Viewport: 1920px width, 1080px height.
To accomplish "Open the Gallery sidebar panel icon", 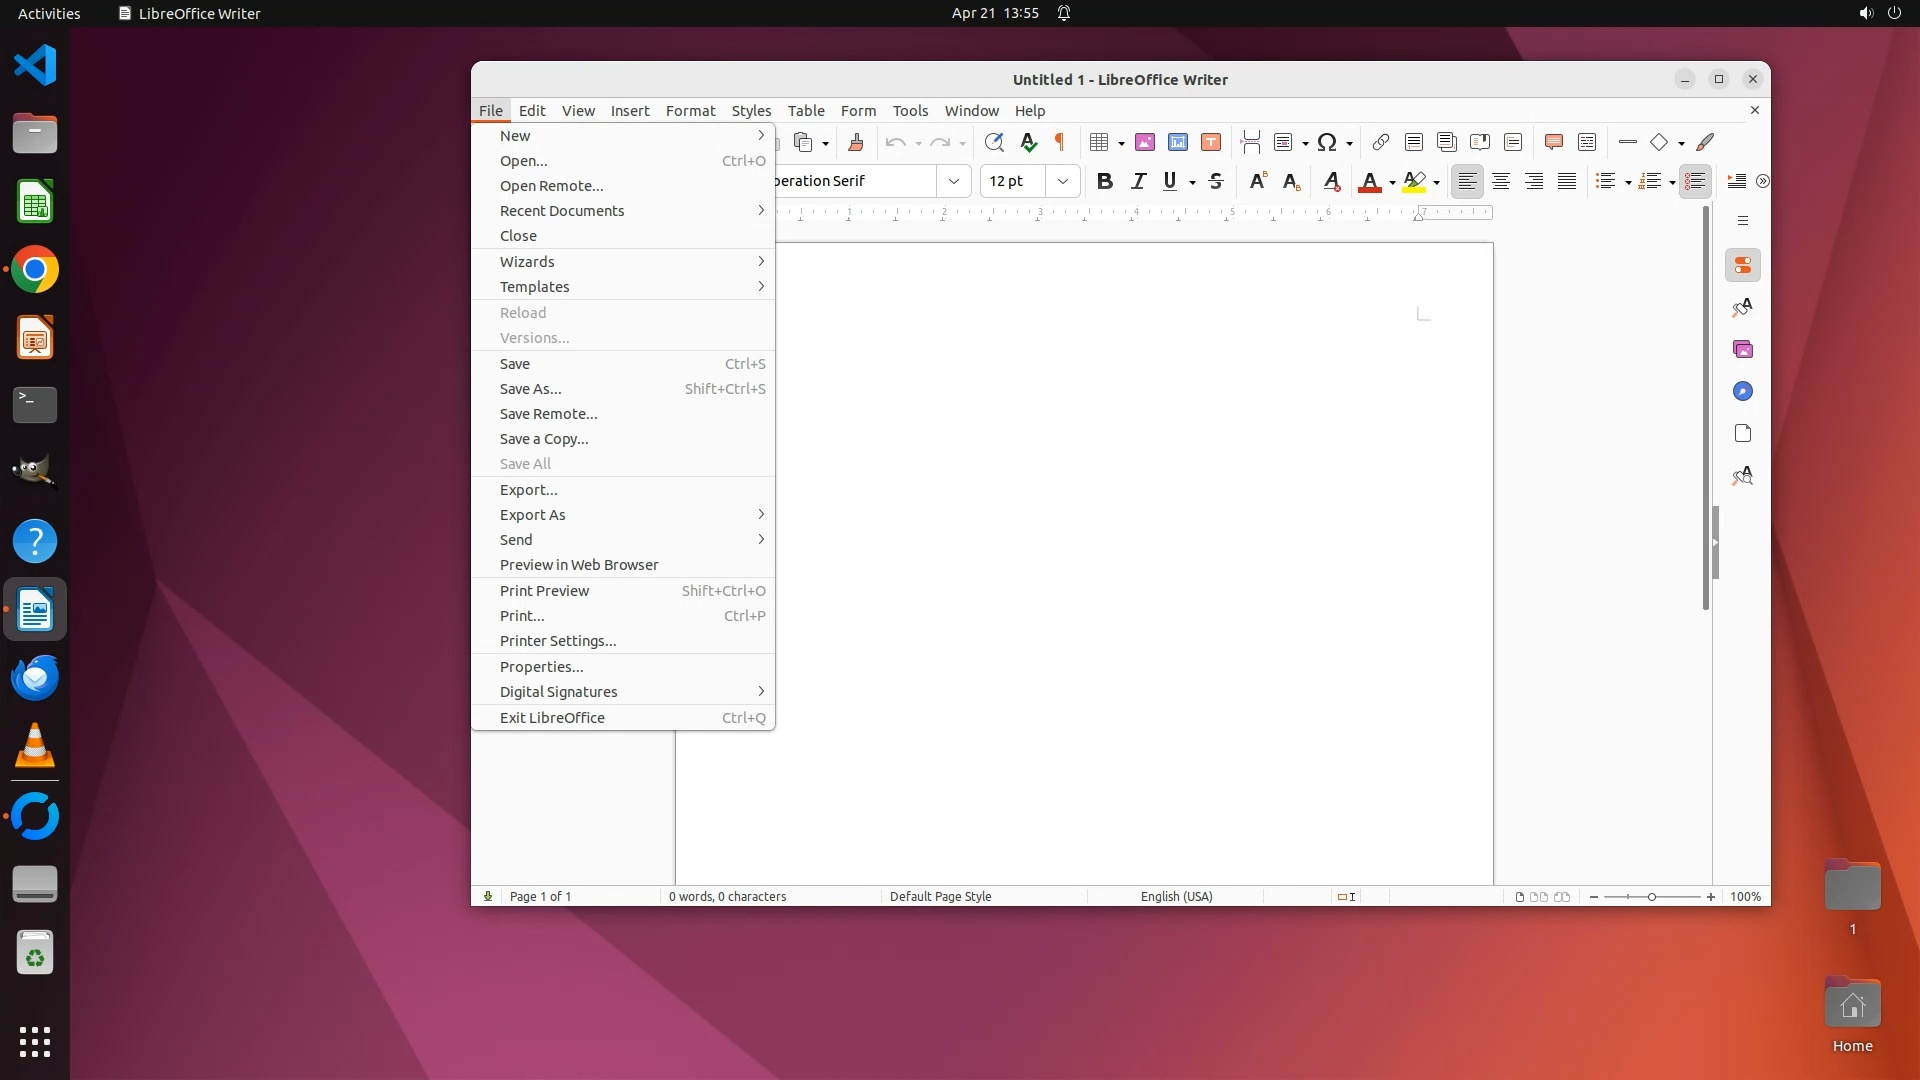I will tap(1743, 349).
